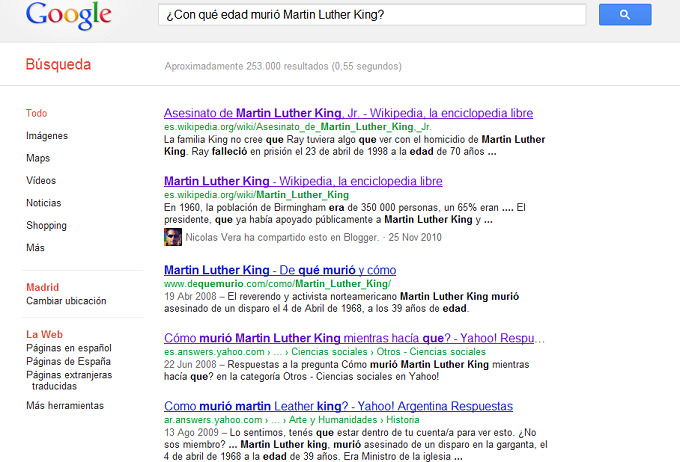
Task: Filter by Páginas en español
Action: pos(69,348)
